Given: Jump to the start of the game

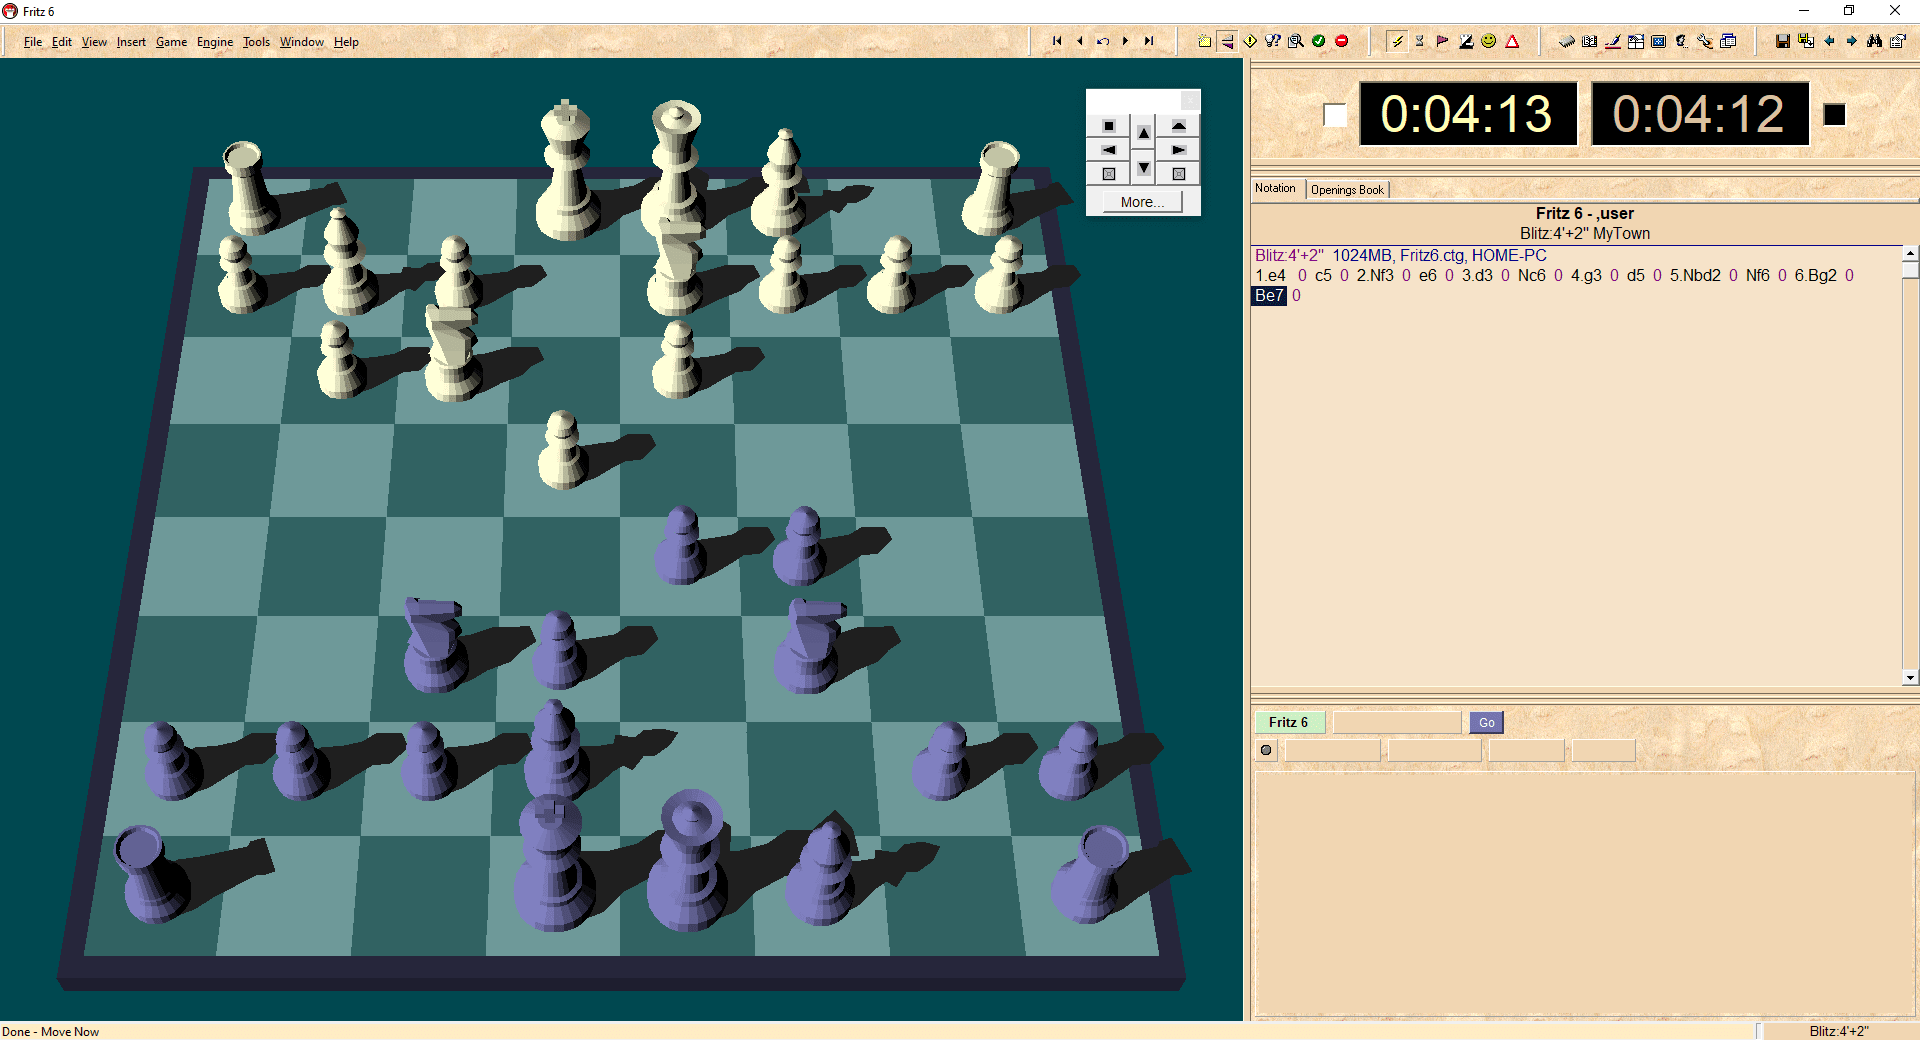Looking at the screenshot, I should tap(1056, 41).
